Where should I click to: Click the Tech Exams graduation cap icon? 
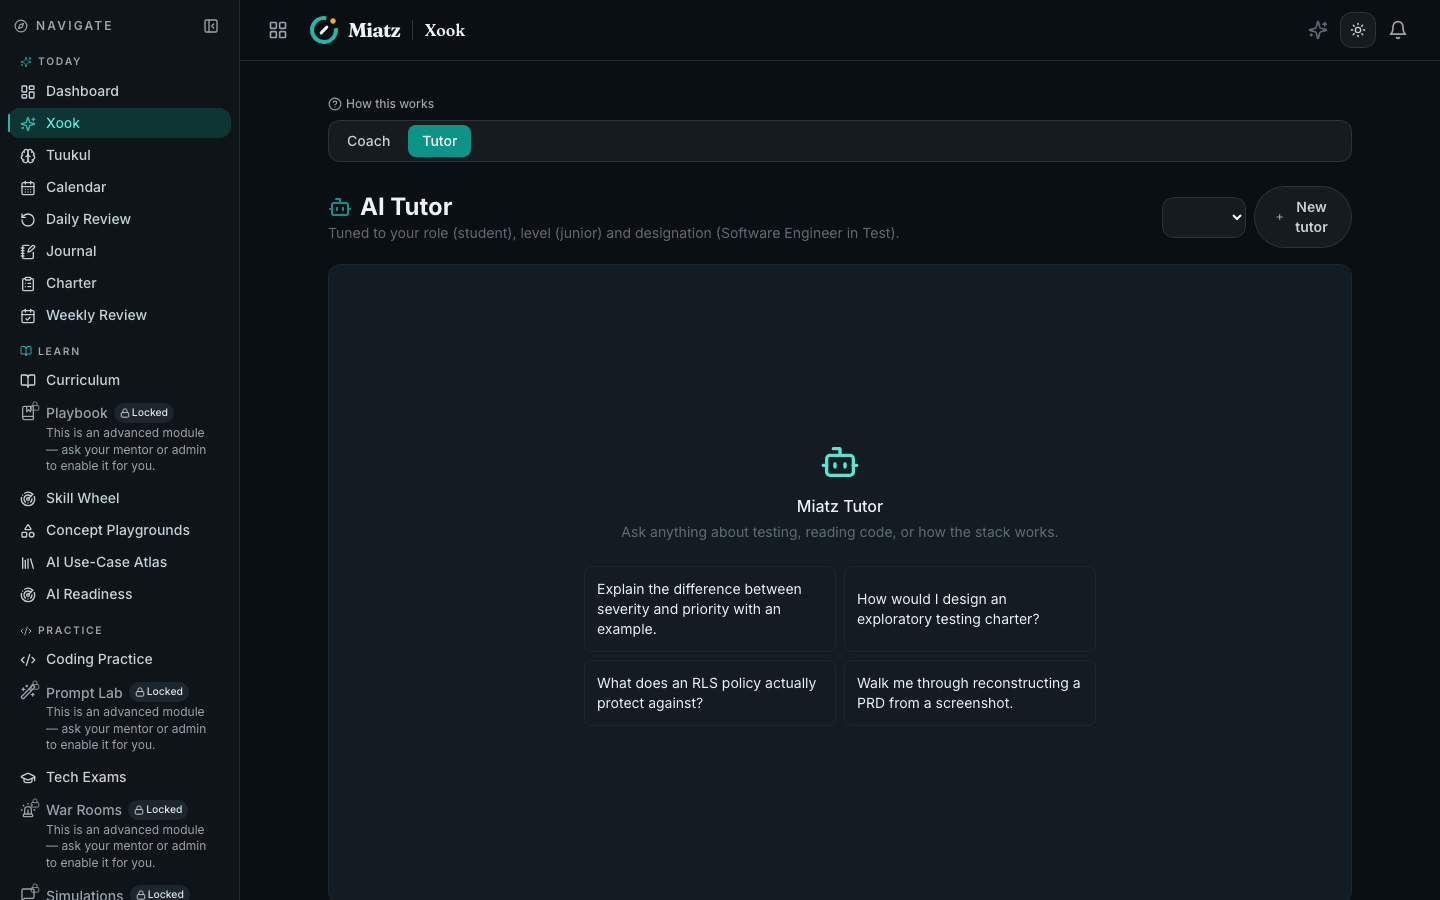[x=28, y=778]
